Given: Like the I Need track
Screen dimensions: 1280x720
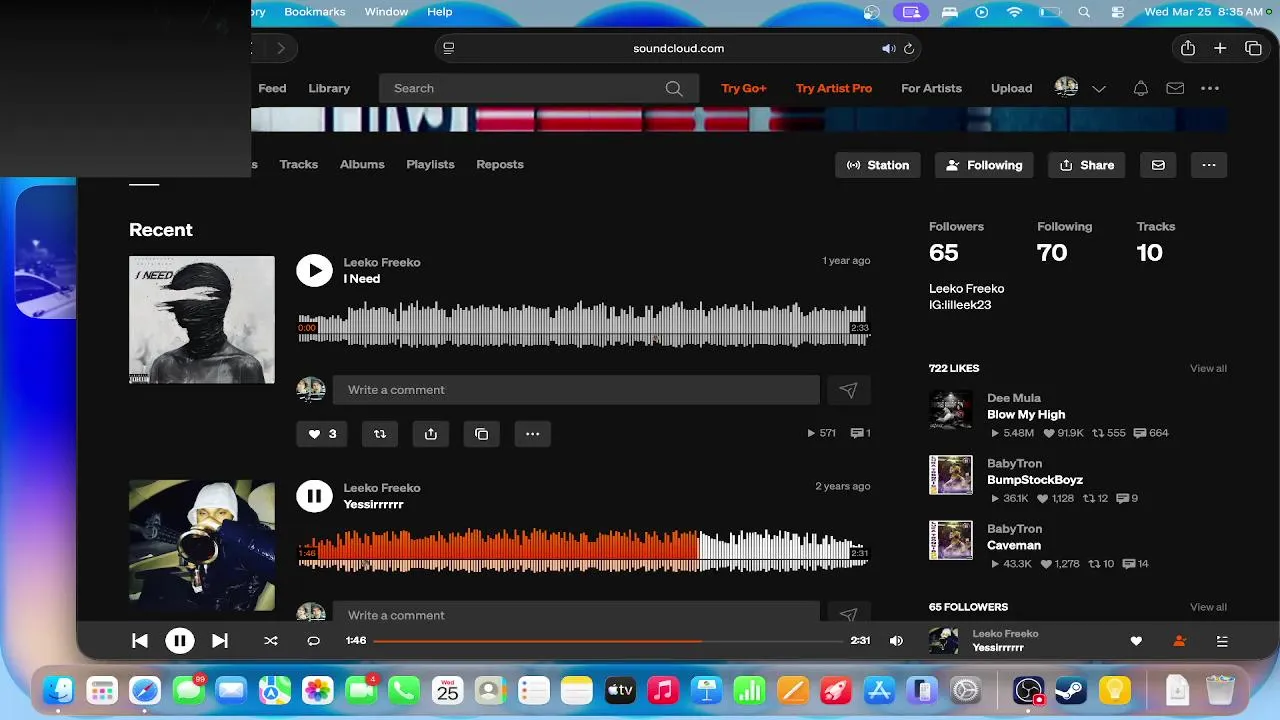Looking at the screenshot, I should (x=322, y=434).
